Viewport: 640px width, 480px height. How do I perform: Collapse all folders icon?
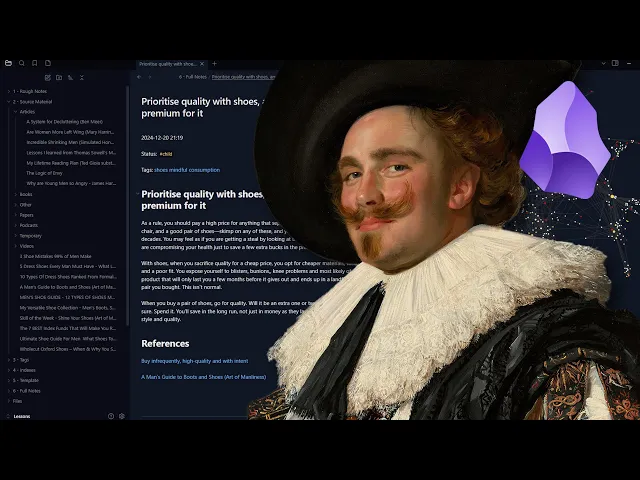[x=82, y=78]
